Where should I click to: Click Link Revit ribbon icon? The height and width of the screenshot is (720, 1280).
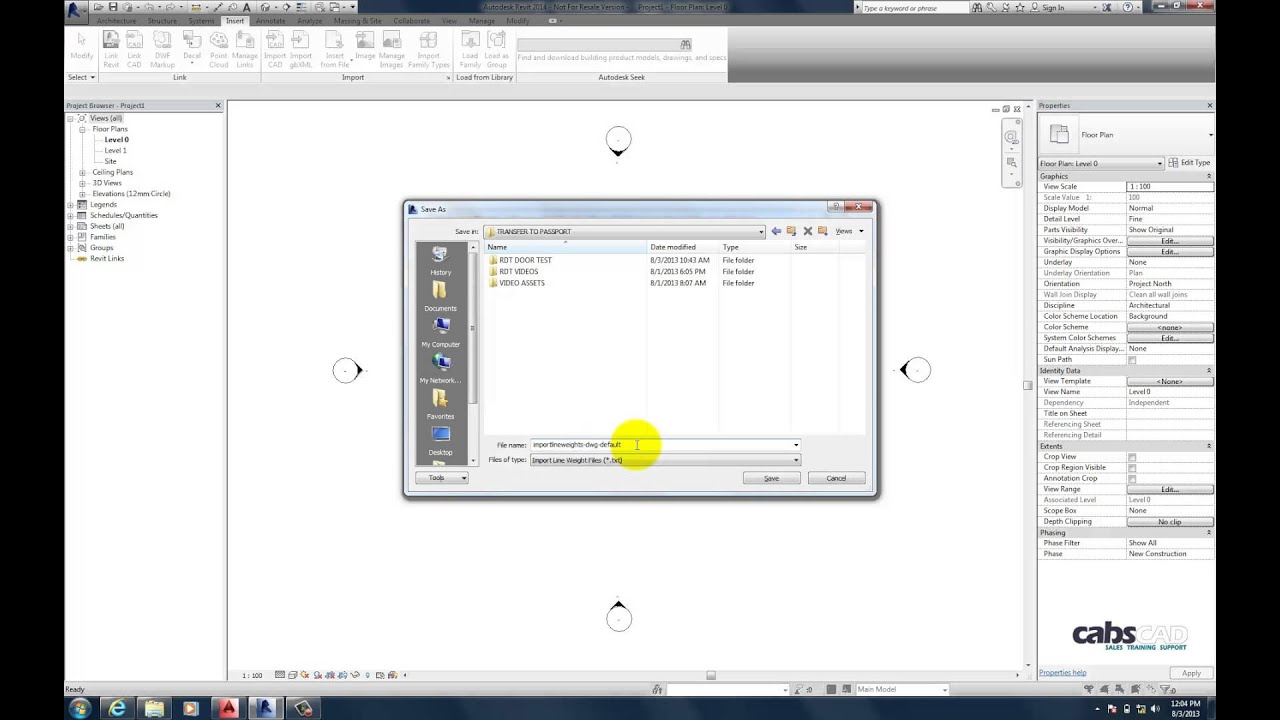[111, 48]
